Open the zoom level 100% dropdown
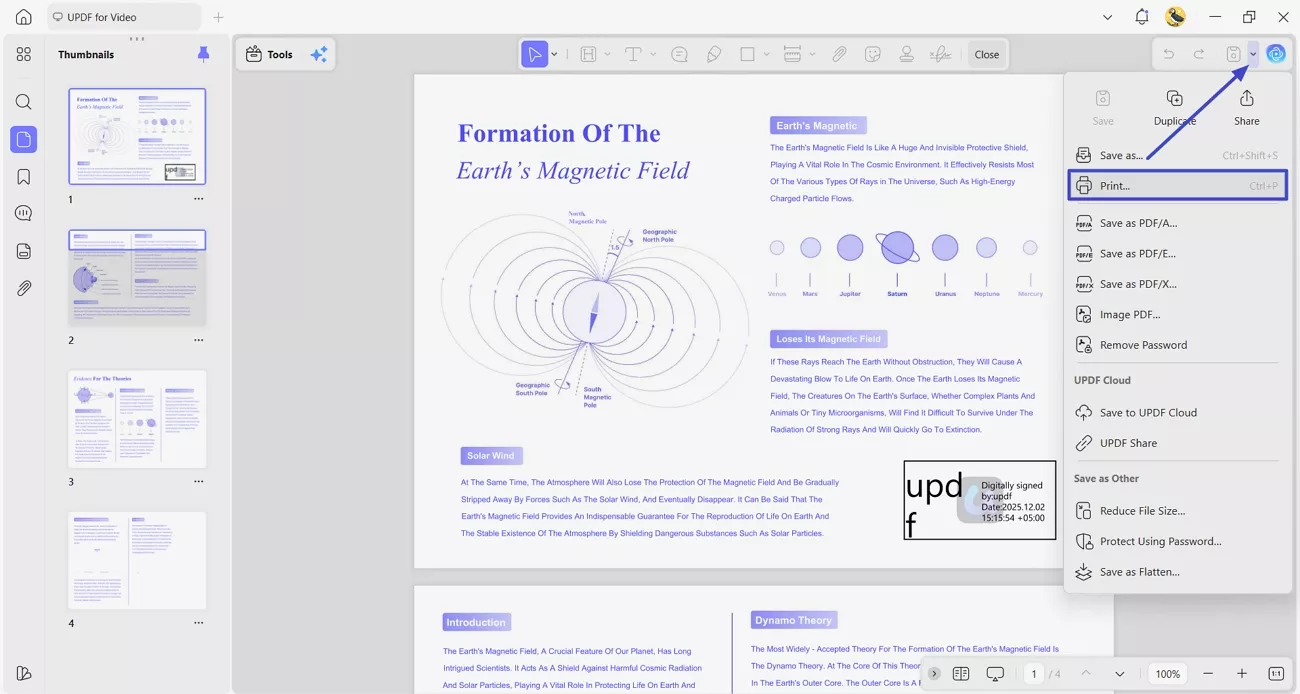This screenshot has width=1300, height=694. (1168, 674)
